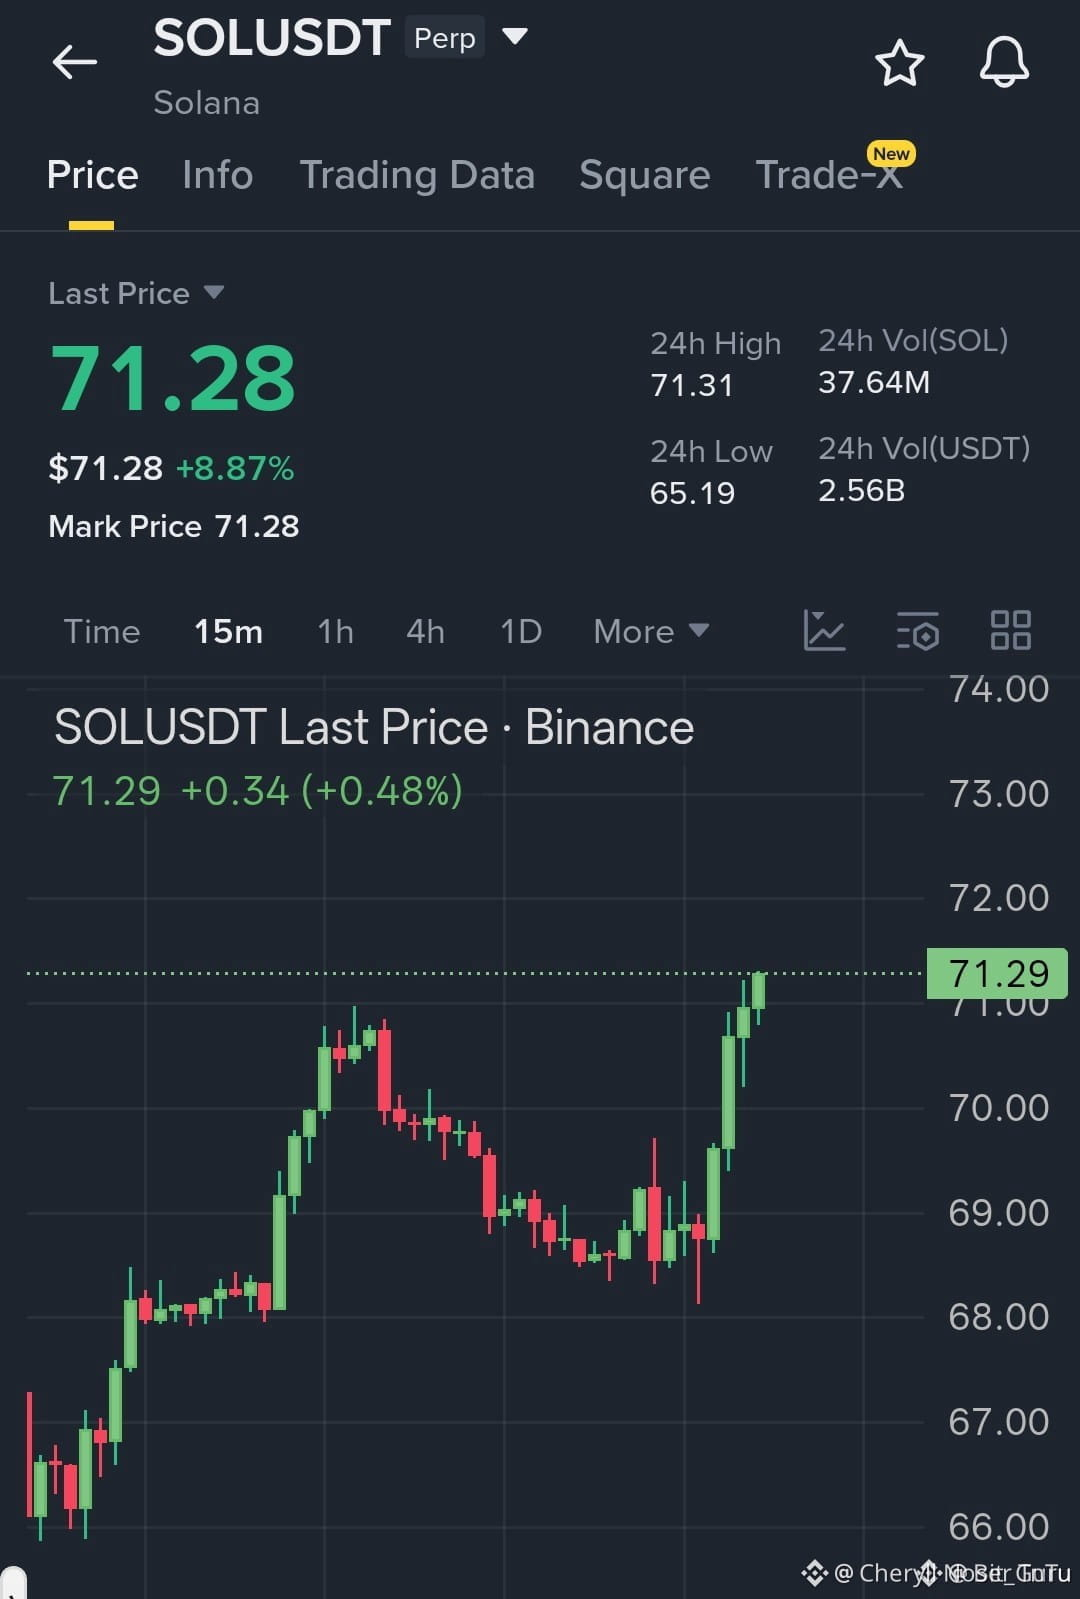Select the 4h chart interval
1080x1599 pixels.
coord(425,631)
